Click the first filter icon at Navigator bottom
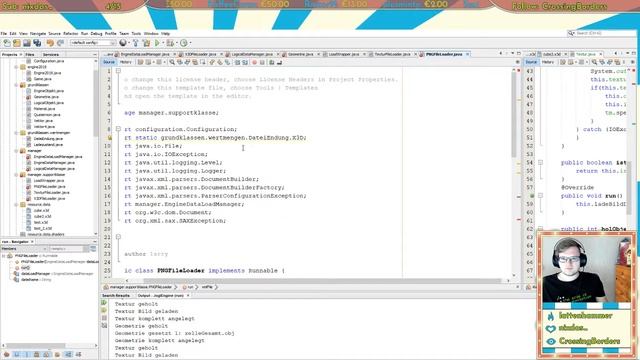The image size is (640, 360). [x=6, y=355]
